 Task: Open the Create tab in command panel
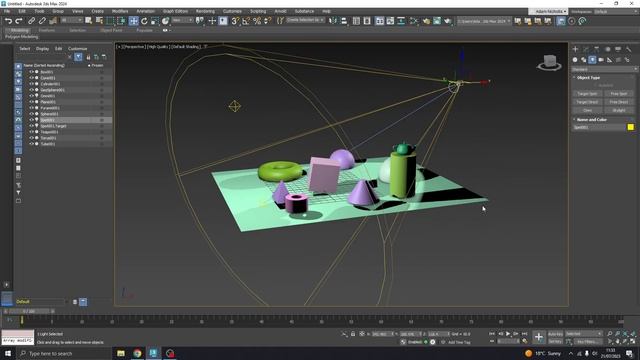coord(576,49)
